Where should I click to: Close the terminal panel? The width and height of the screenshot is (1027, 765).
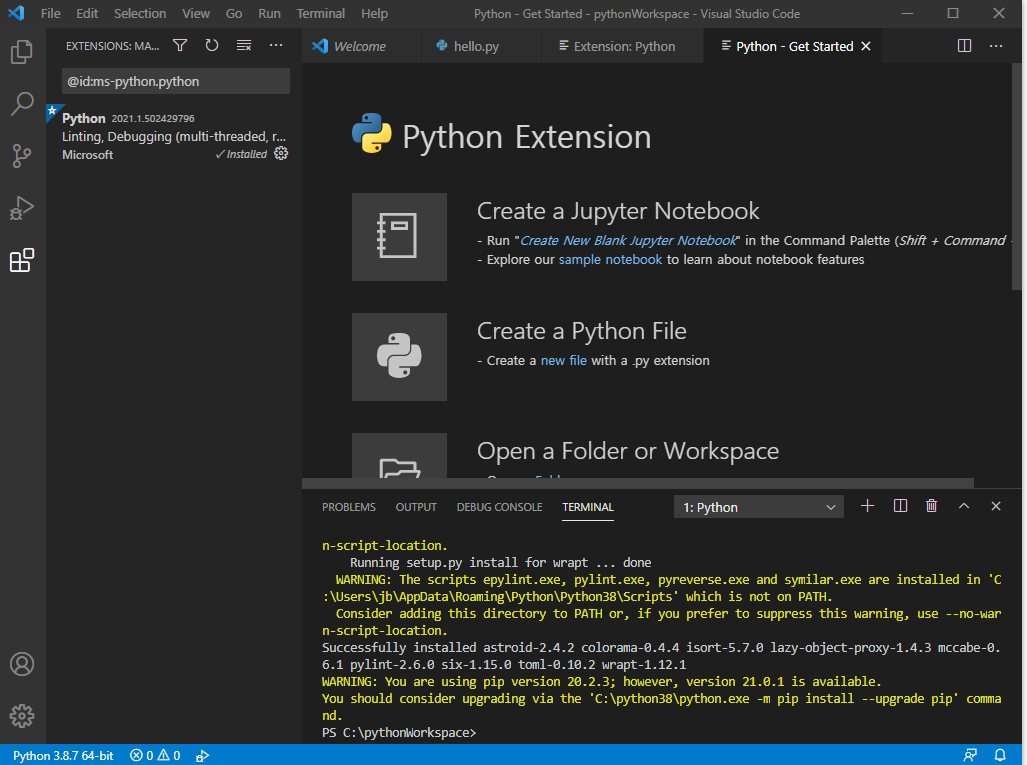click(x=996, y=506)
